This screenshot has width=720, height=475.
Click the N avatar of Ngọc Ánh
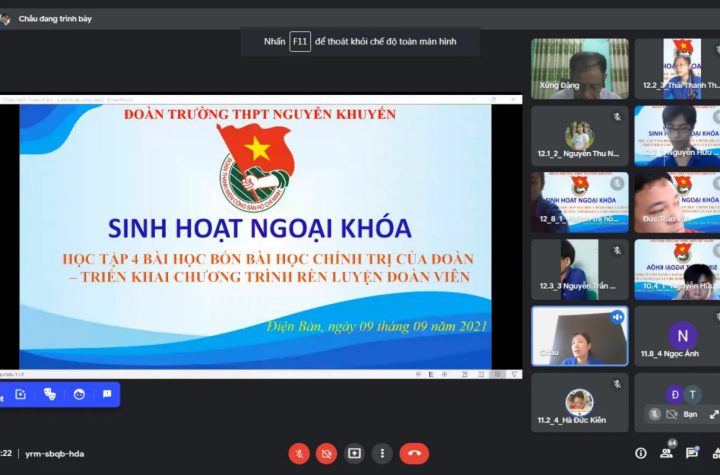click(682, 336)
